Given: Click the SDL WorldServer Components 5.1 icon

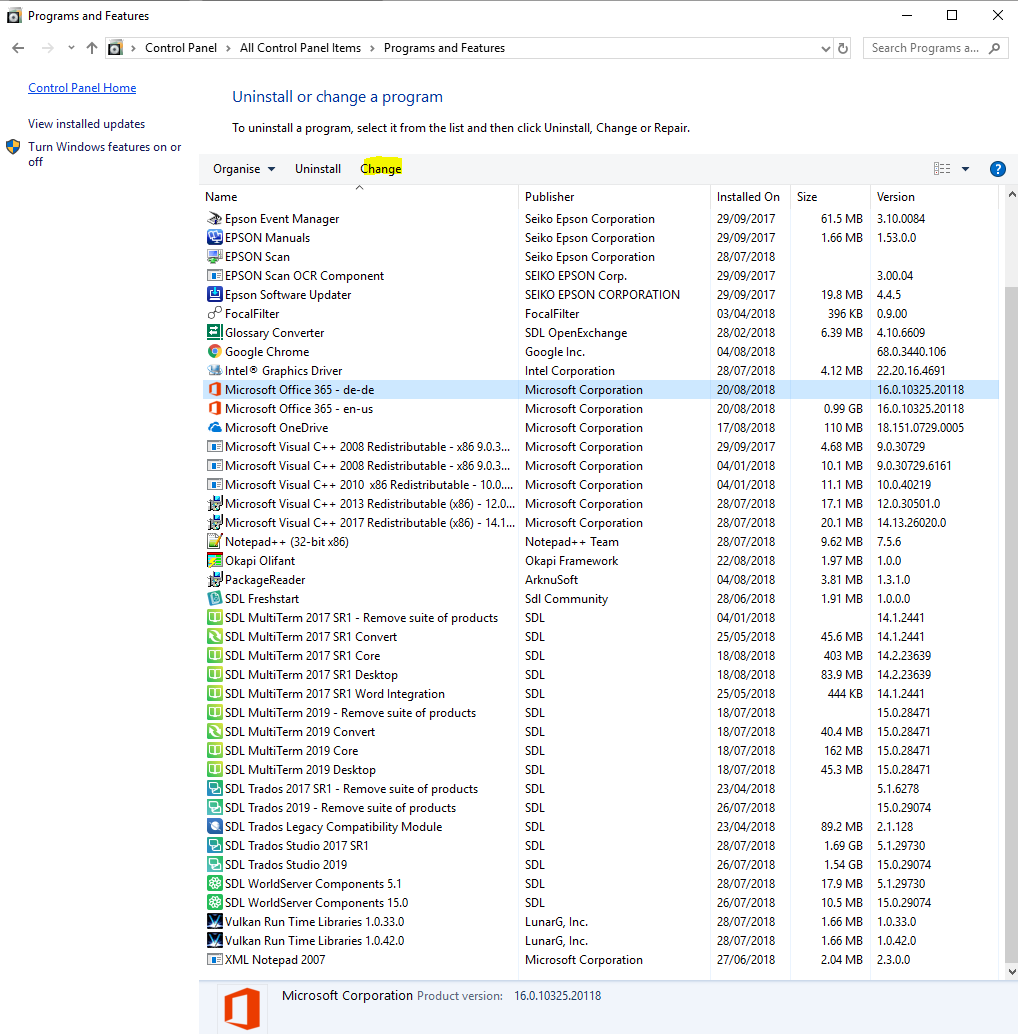Looking at the screenshot, I should pyautogui.click(x=214, y=884).
